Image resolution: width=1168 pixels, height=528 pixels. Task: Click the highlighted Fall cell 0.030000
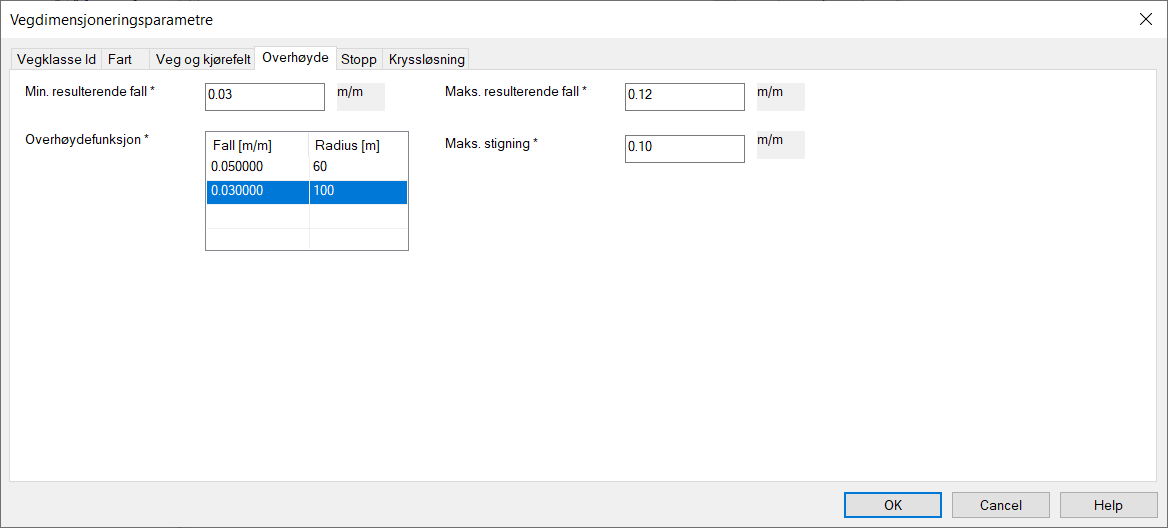pyautogui.click(x=257, y=191)
